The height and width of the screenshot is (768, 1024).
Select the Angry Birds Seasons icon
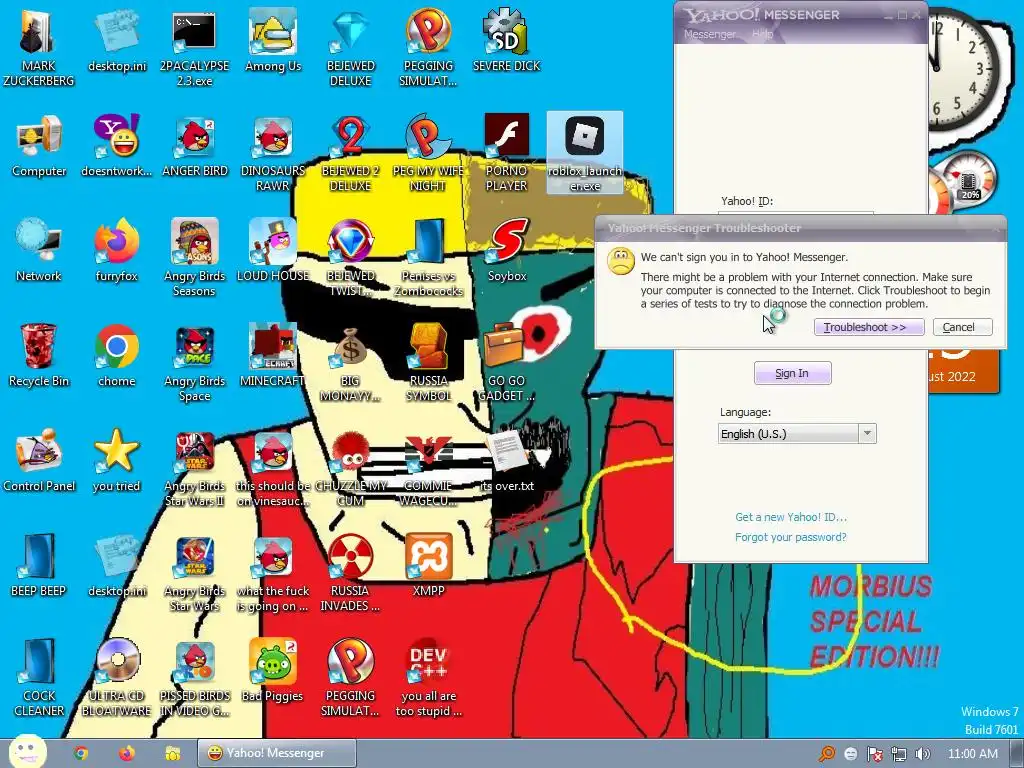click(195, 259)
